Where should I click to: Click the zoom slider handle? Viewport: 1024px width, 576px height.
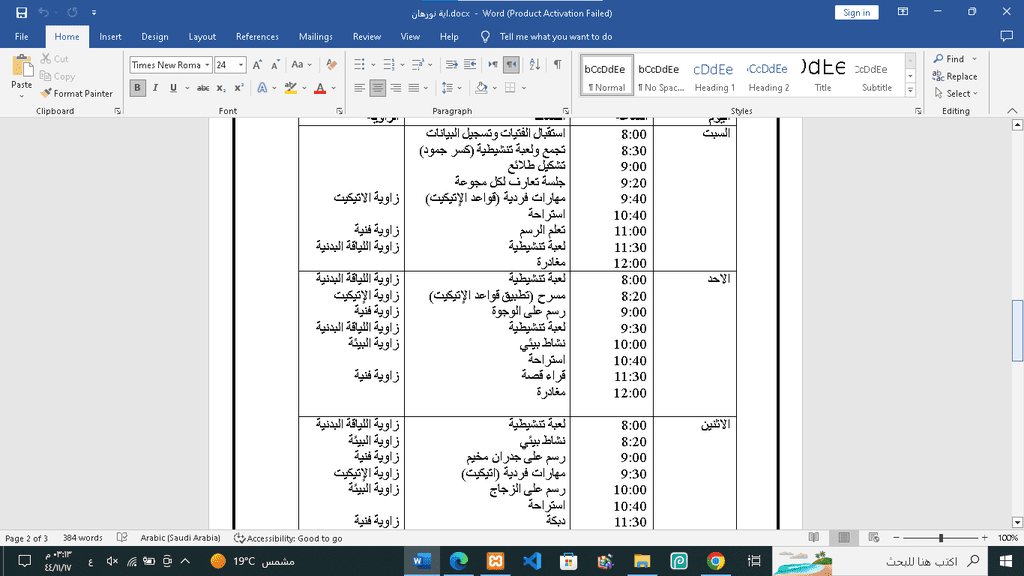click(x=941, y=537)
